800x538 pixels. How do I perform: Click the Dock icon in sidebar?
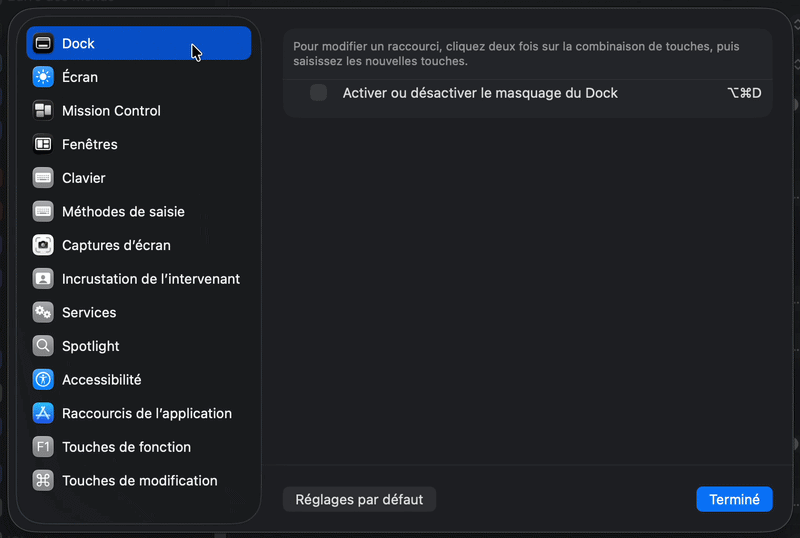point(43,44)
